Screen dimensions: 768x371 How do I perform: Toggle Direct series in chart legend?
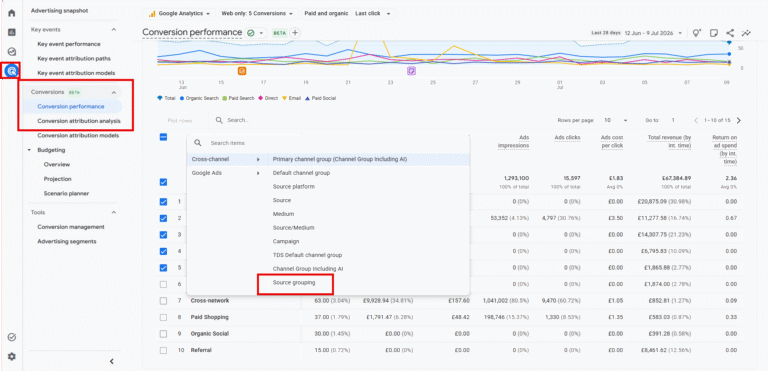268,98
